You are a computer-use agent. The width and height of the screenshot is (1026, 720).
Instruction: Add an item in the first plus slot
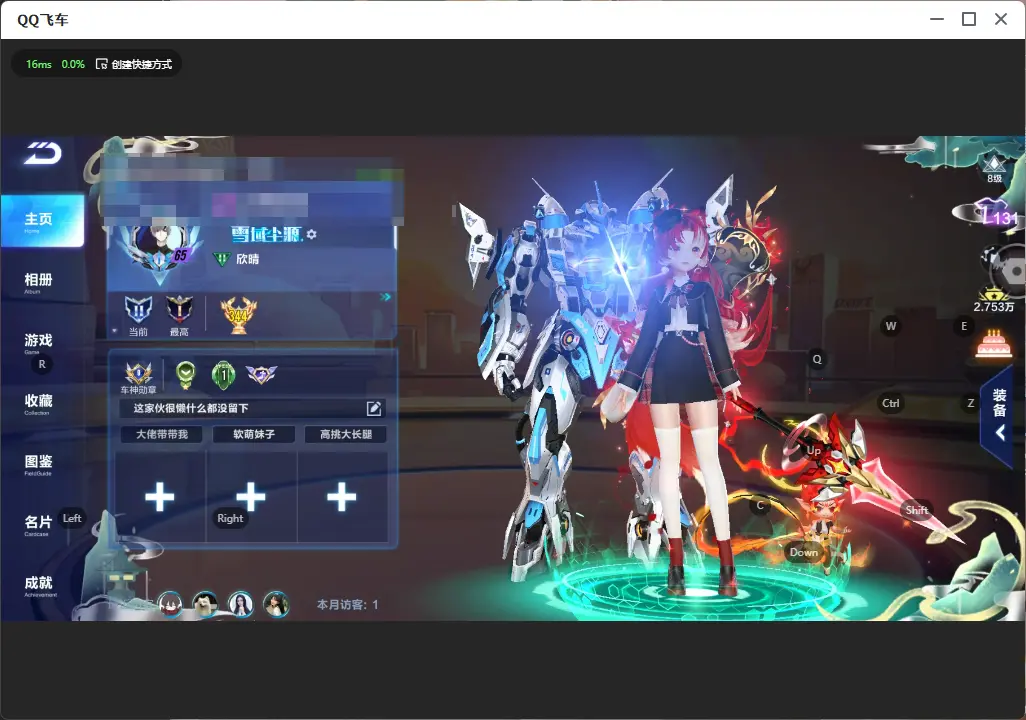[160, 497]
